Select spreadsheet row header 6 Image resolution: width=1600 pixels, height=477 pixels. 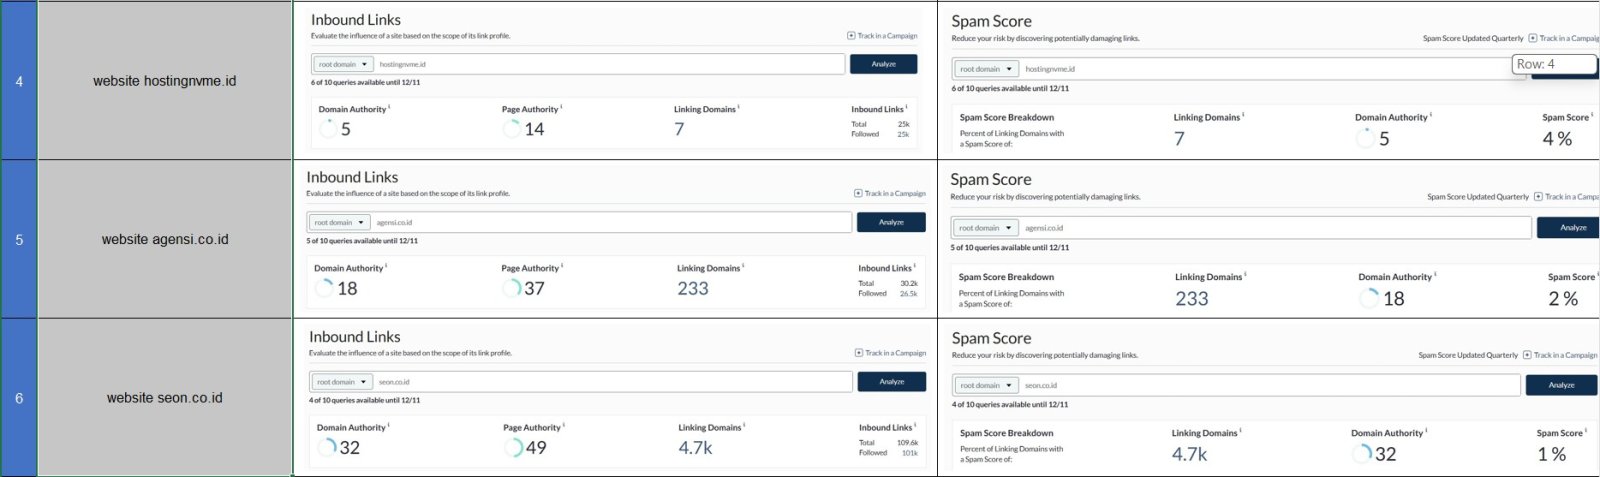pos(19,398)
